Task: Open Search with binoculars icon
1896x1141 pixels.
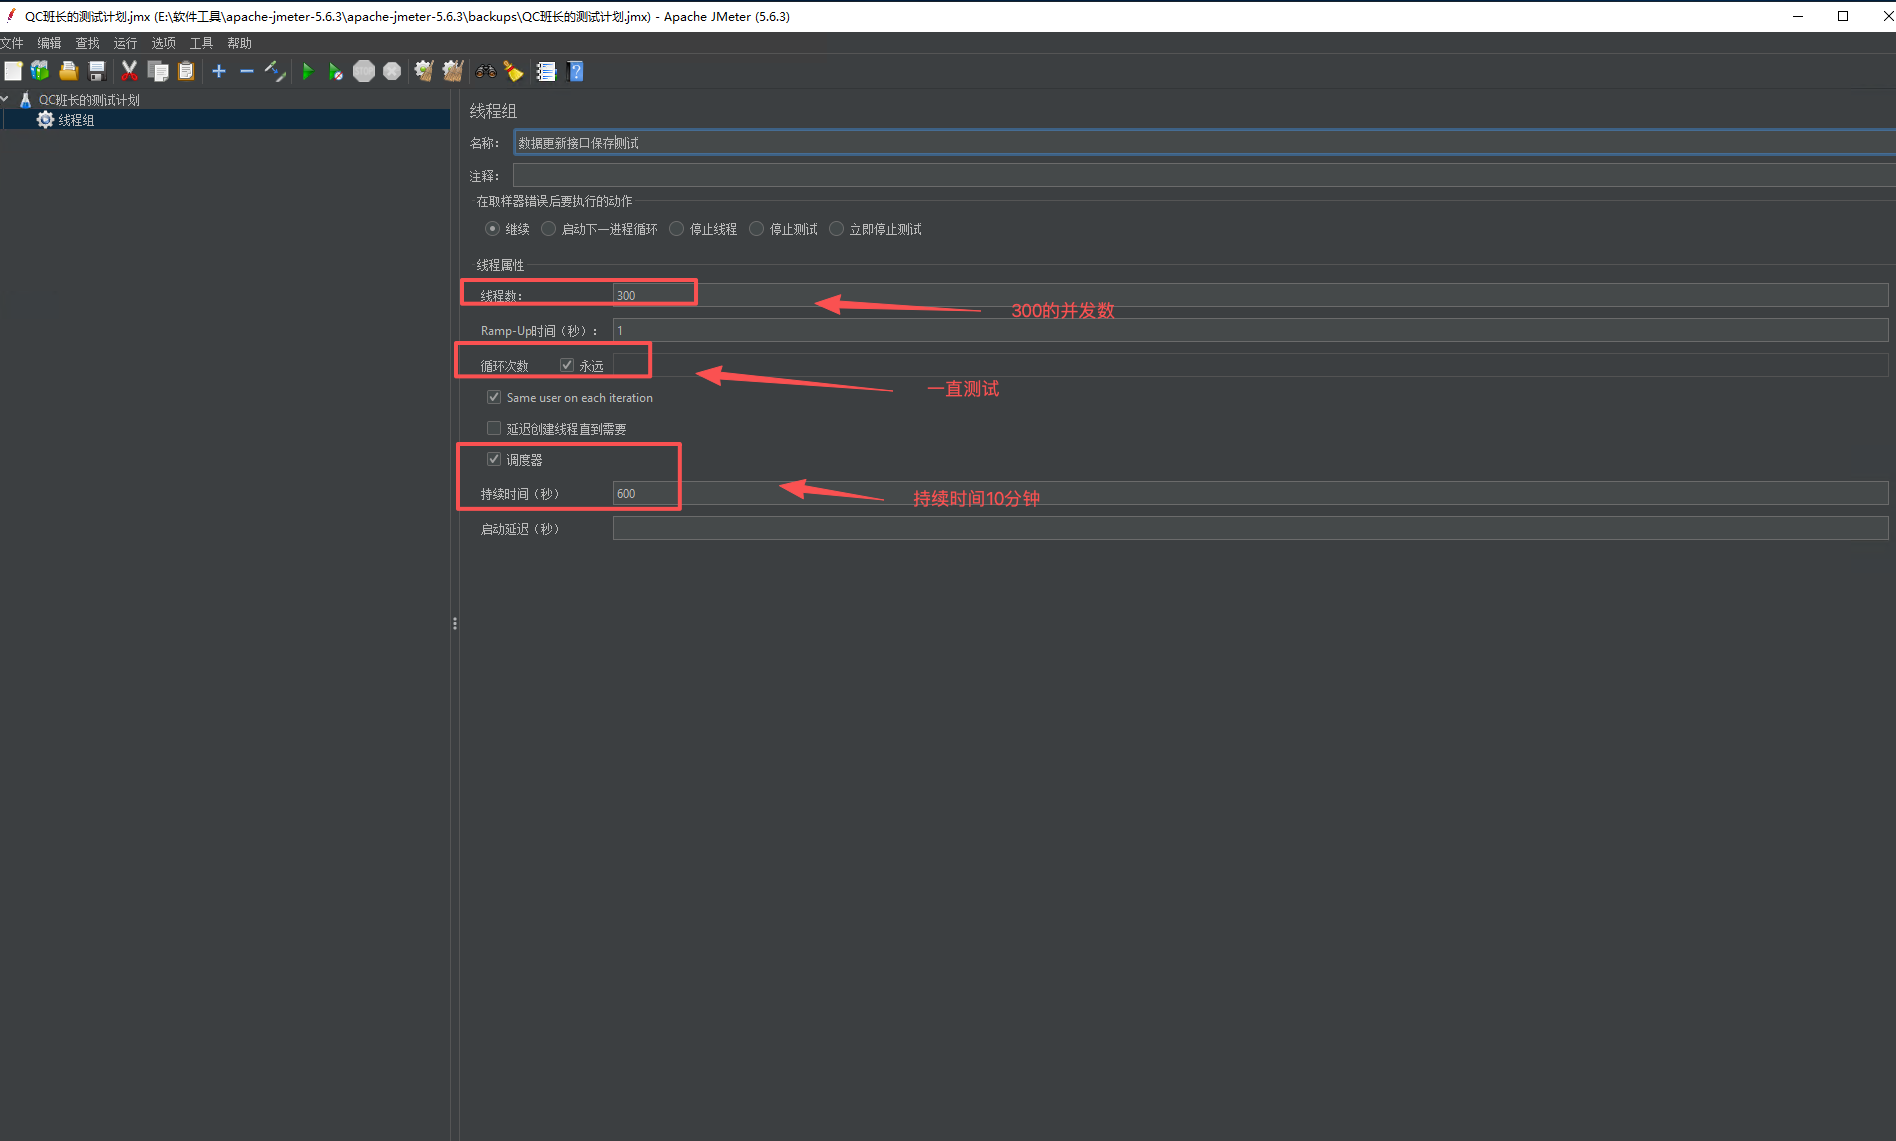Action: coord(486,71)
